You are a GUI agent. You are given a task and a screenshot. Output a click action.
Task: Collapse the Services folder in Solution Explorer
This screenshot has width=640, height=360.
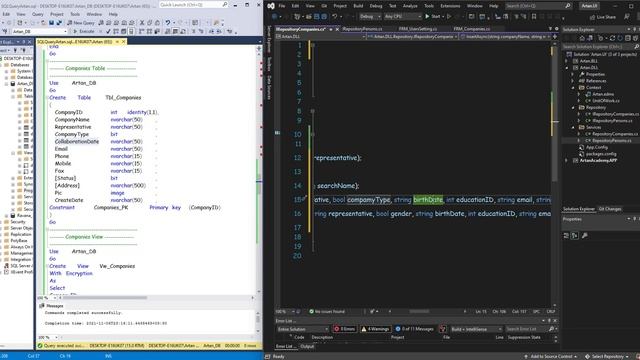click(573, 127)
